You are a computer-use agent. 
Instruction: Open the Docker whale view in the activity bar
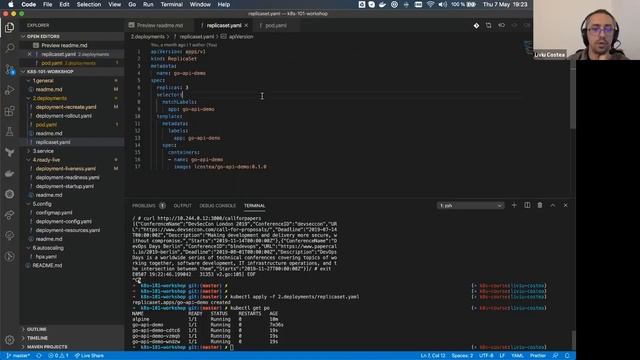(x=9, y=173)
